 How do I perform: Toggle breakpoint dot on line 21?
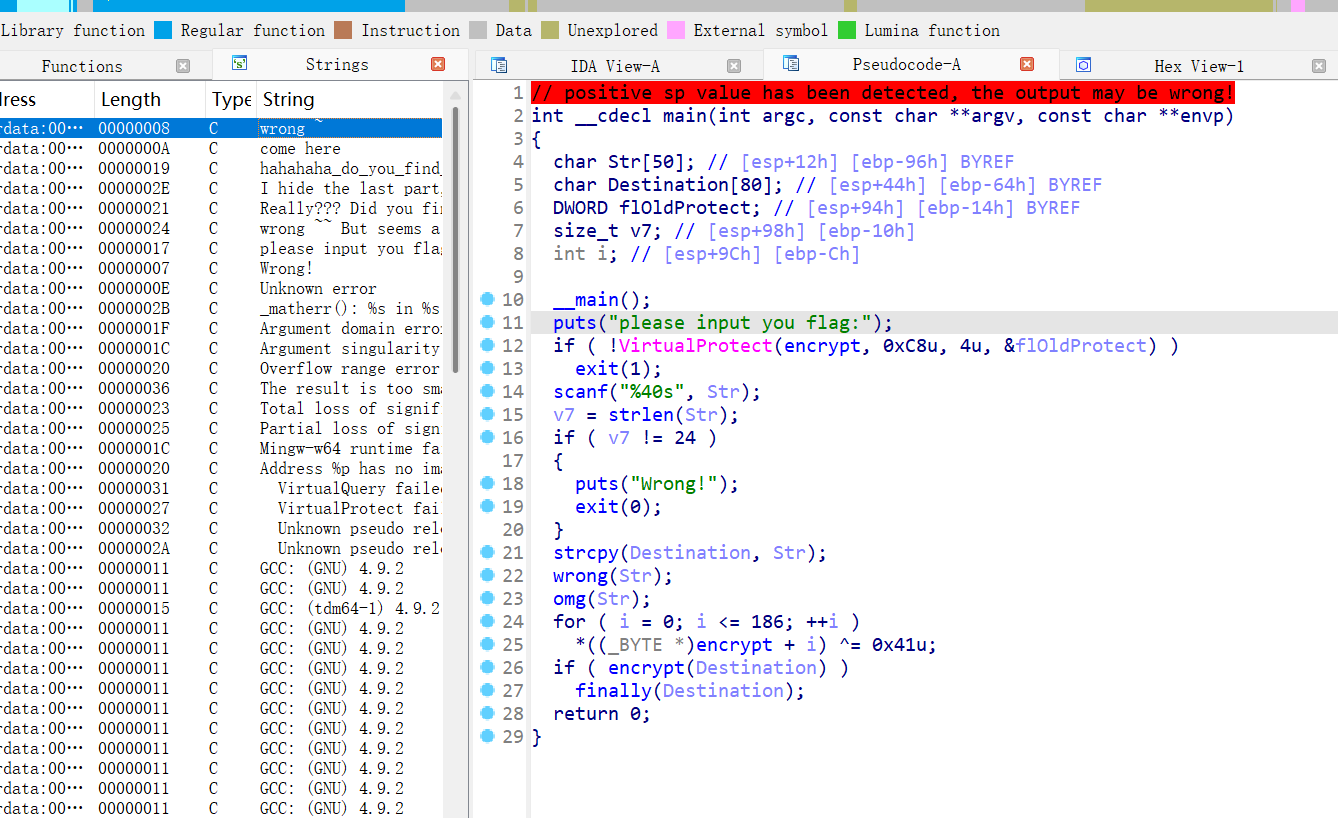pos(487,552)
